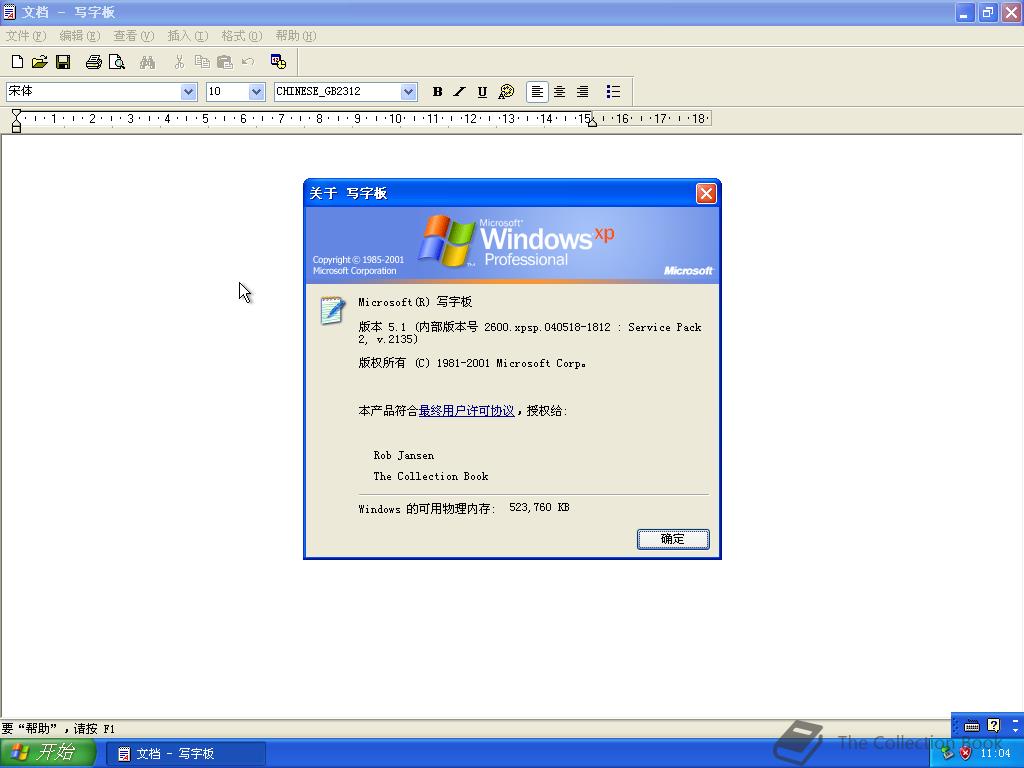
Task: Click the New document icon
Action: pyautogui.click(x=18, y=62)
